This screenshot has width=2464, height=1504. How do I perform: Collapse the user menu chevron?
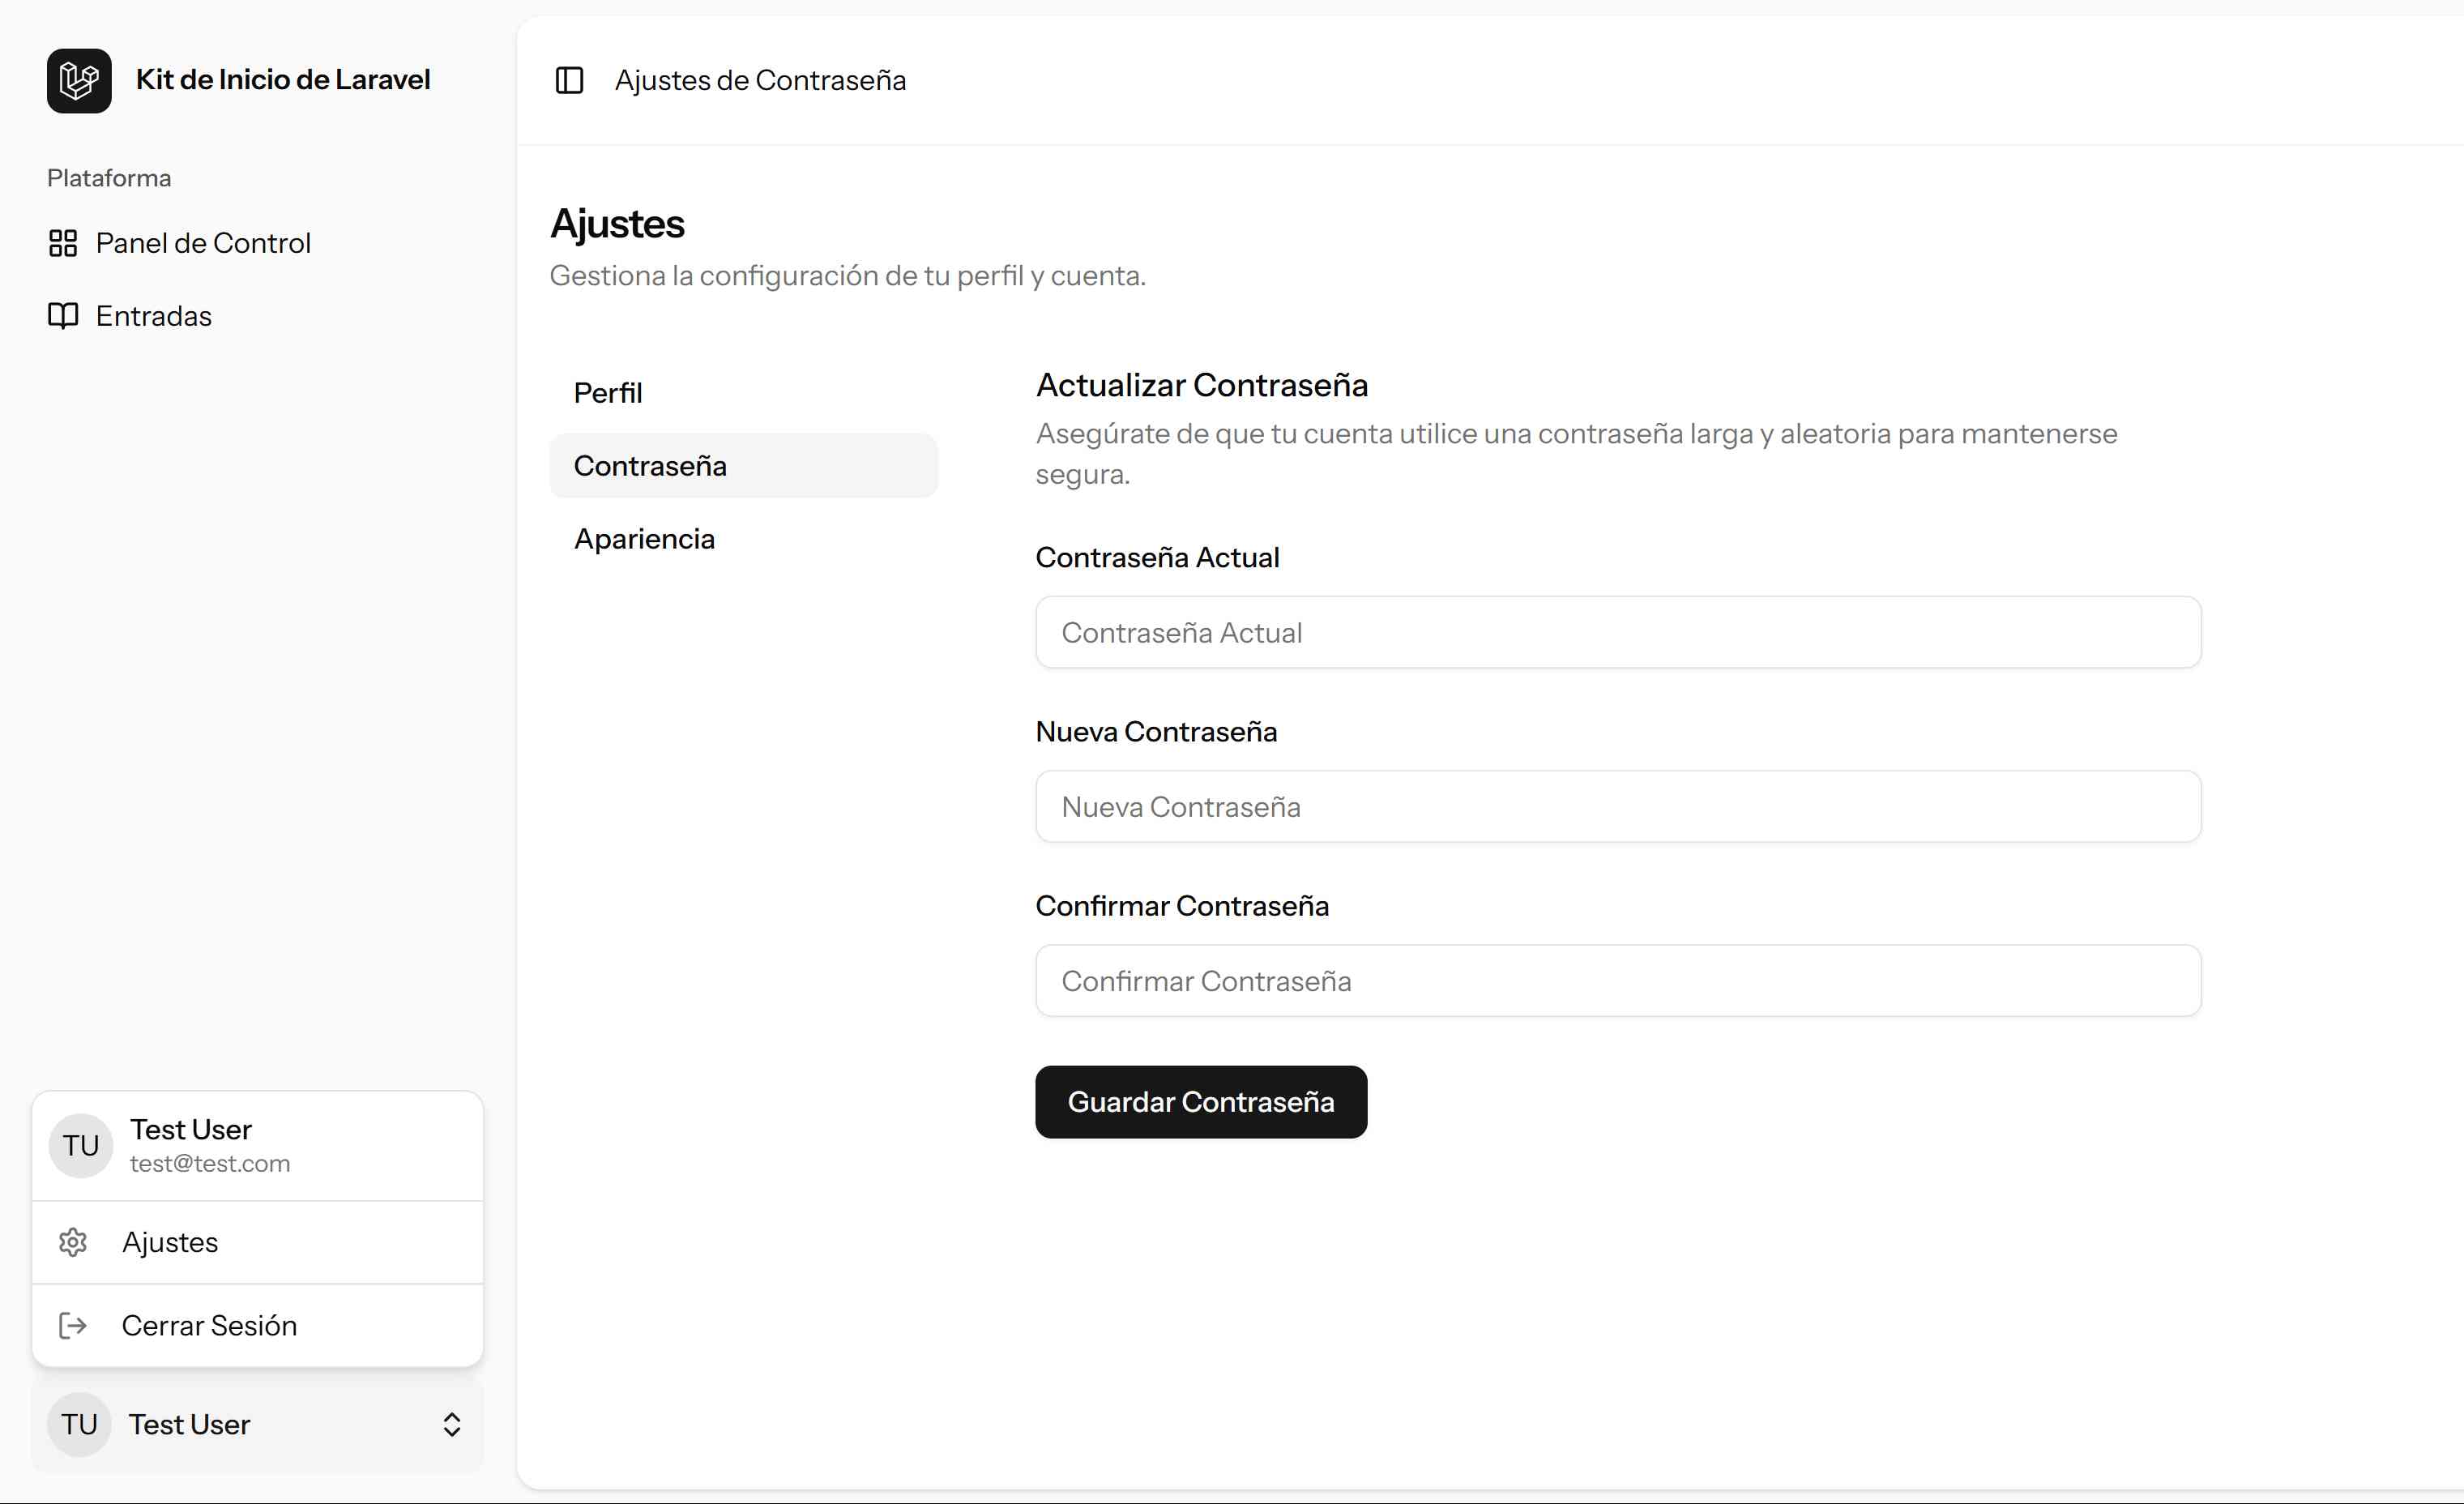pos(452,1424)
